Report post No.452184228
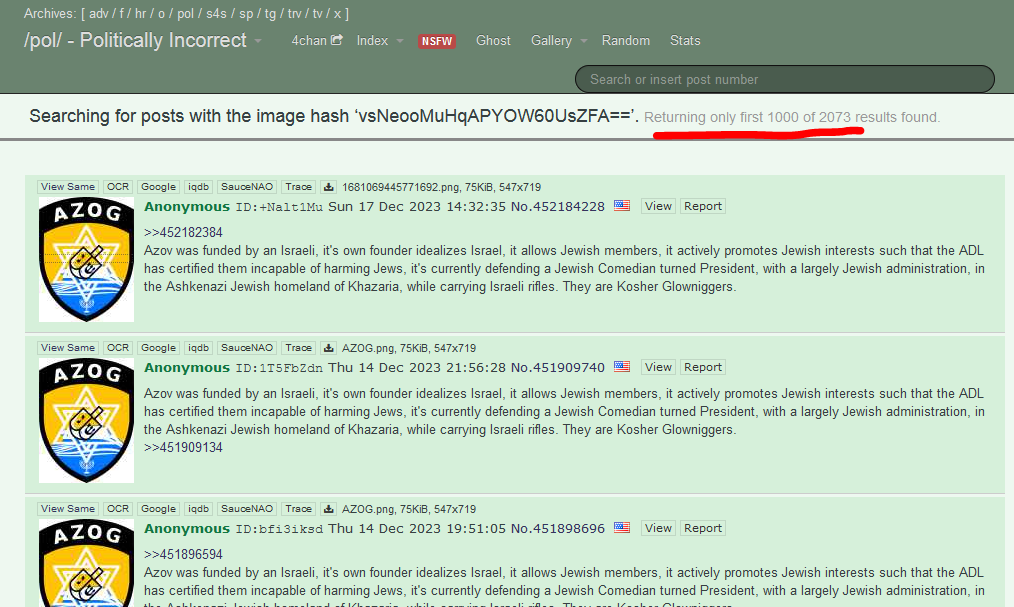The height and width of the screenshot is (607, 1014). (x=703, y=206)
